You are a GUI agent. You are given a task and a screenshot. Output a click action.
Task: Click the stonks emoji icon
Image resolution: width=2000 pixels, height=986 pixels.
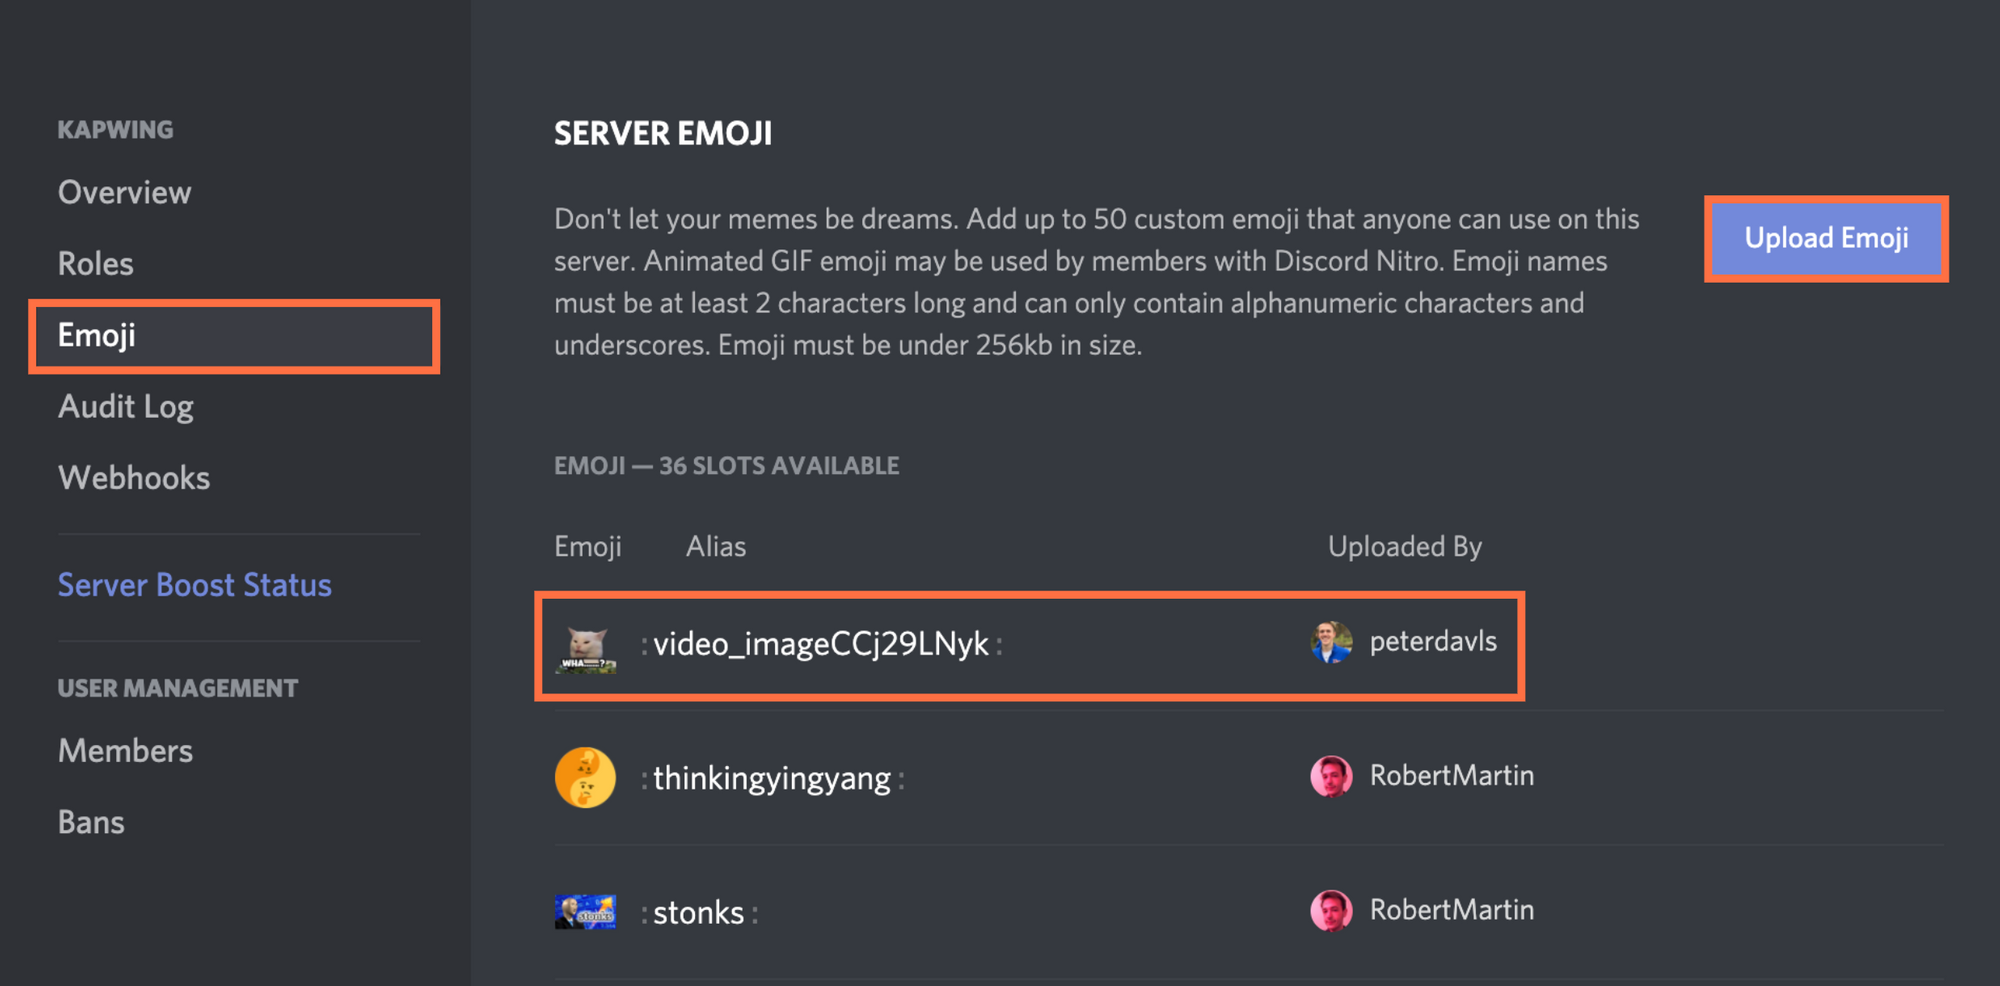[x=586, y=911]
